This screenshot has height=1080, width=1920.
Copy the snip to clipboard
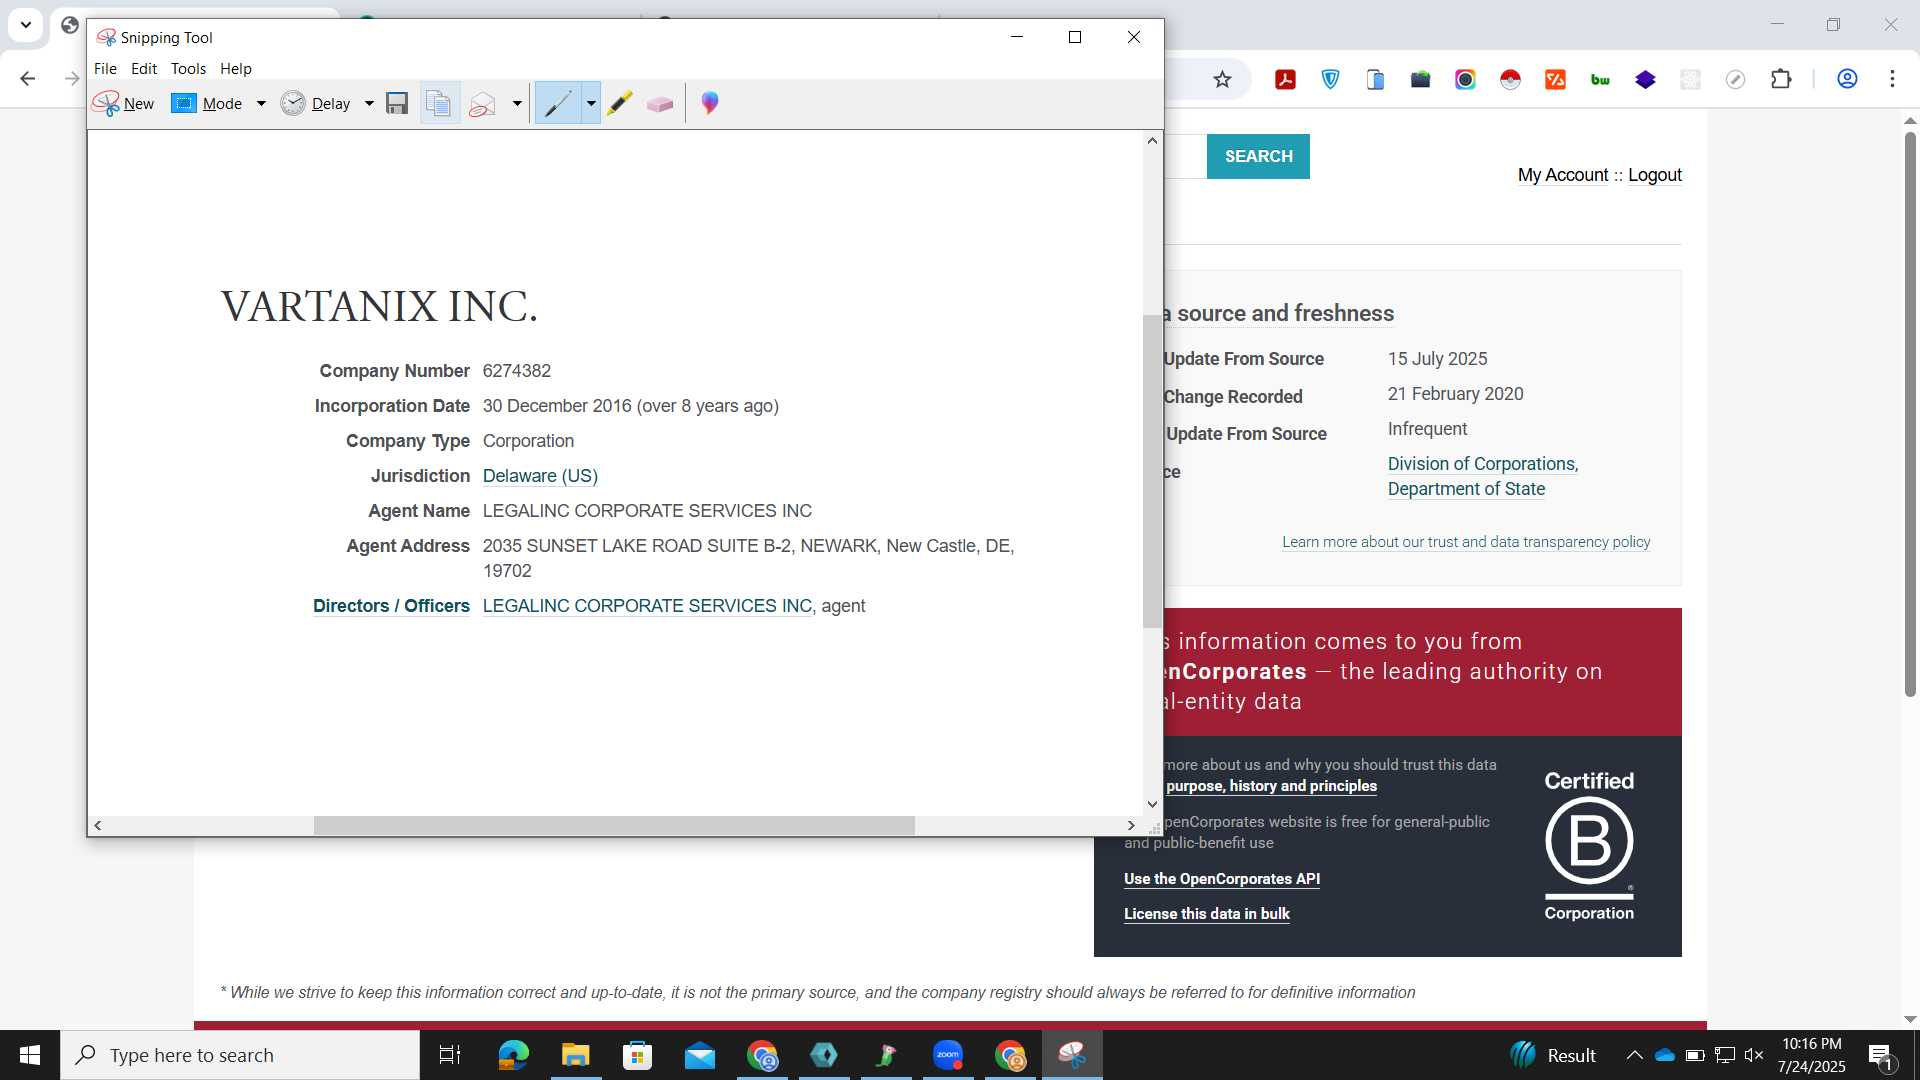(439, 103)
